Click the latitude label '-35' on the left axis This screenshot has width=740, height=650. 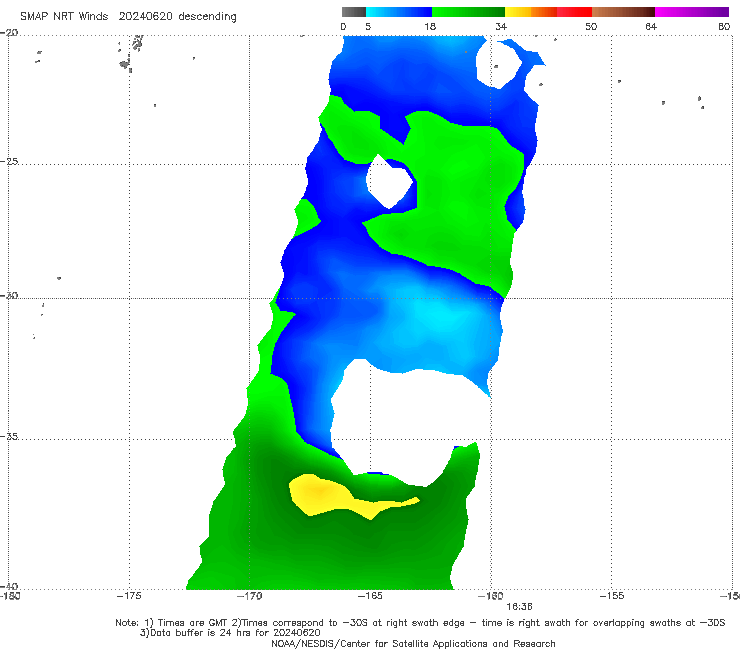click(9, 436)
